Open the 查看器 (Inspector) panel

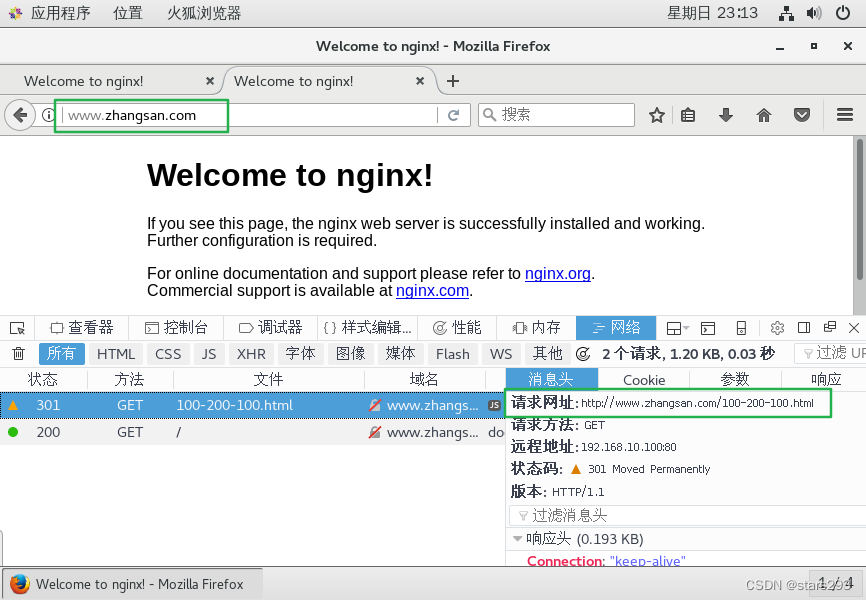[x=82, y=327]
